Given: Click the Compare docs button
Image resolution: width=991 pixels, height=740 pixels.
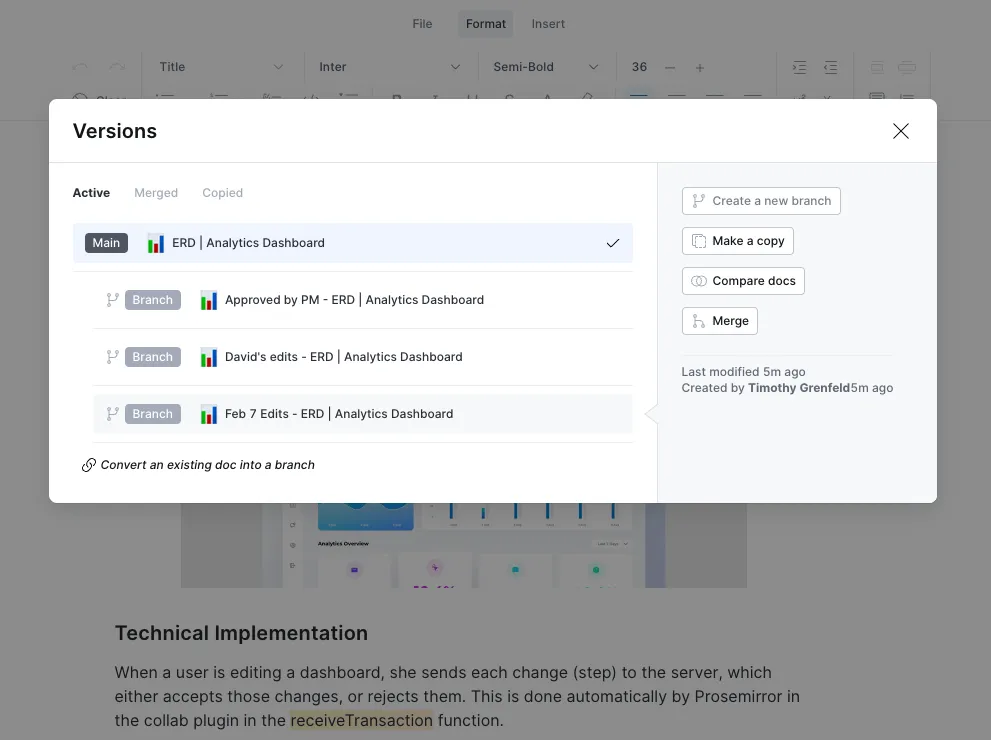Looking at the screenshot, I should pos(743,281).
